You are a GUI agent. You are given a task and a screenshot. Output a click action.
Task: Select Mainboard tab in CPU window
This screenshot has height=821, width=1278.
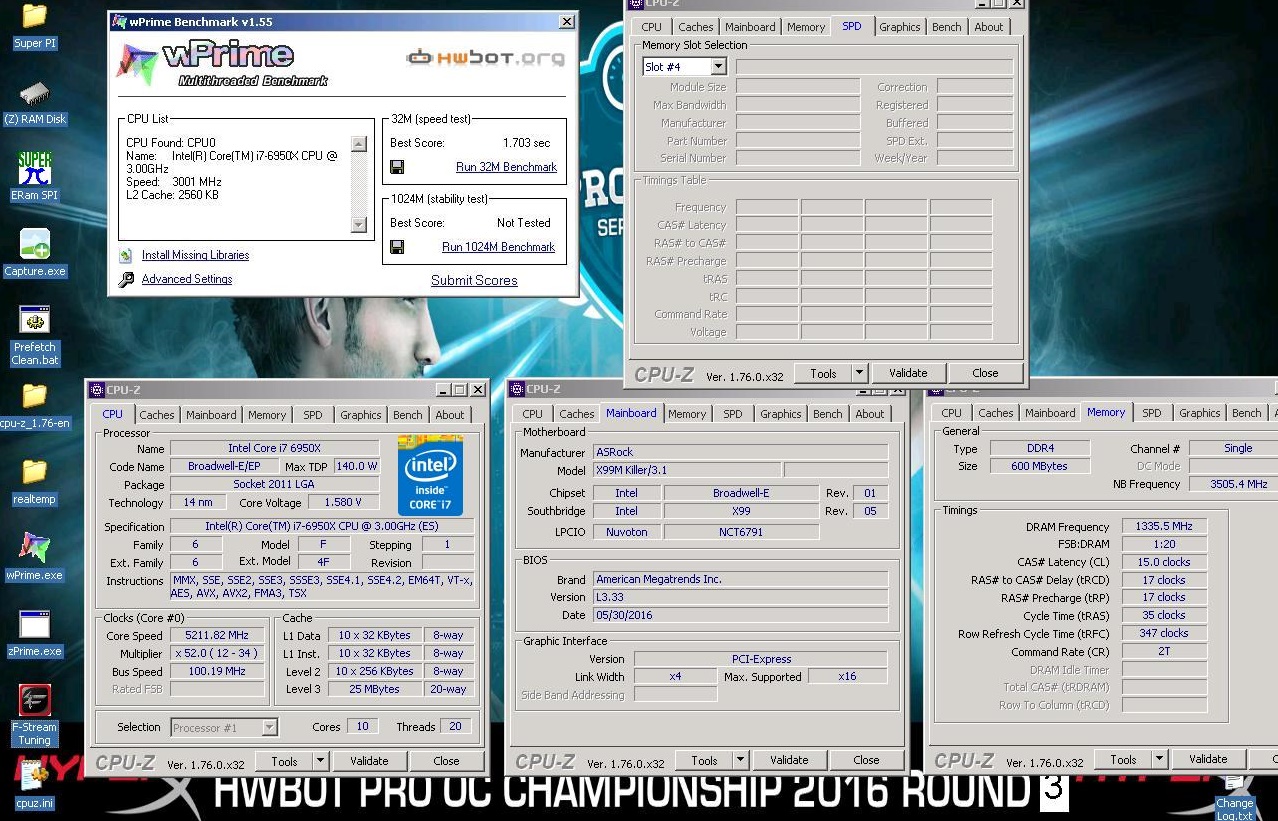(x=211, y=415)
